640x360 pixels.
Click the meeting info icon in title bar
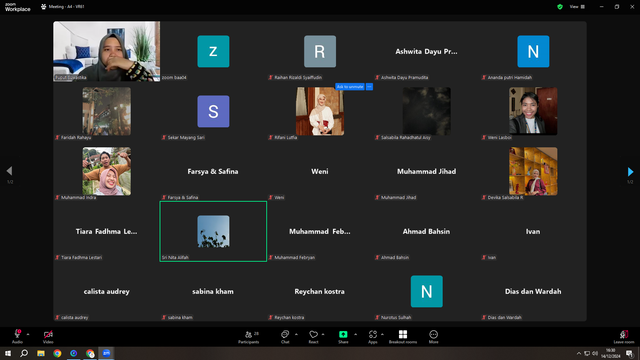[x=43, y=7]
